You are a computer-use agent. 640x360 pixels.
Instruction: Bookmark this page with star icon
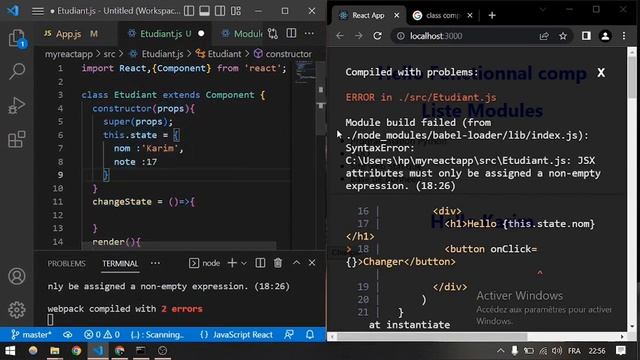(563, 36)
